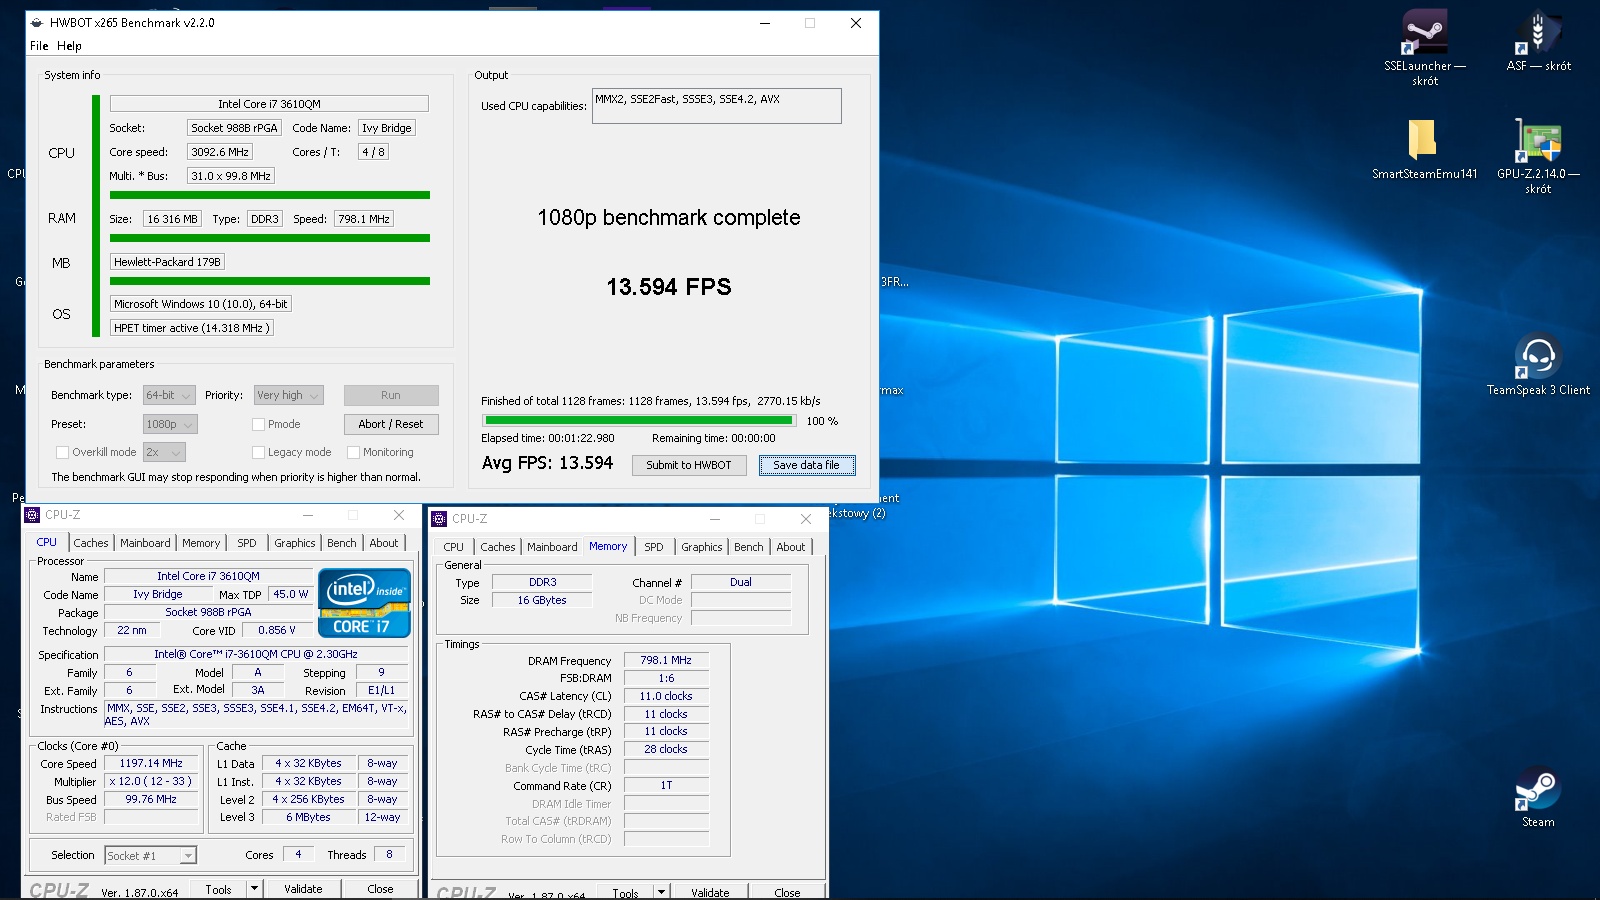Click Tools button in left CPU-Z
This screenshot has height=900, width=1600.
[x=218, y=888]
